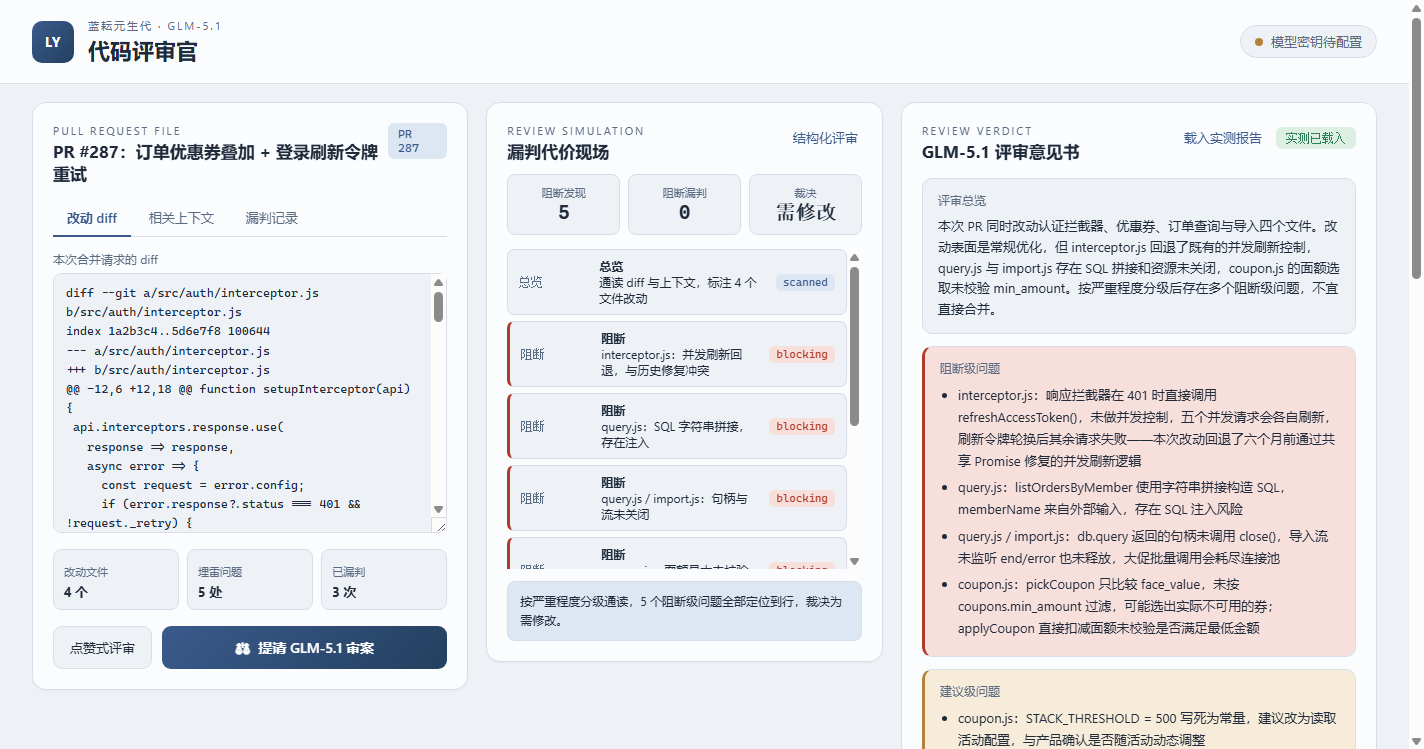This screenshot has width=1424, height=749.
Task: Select the interceptor.js 并发刷新回退 blocking row
Action: [676, 354]
